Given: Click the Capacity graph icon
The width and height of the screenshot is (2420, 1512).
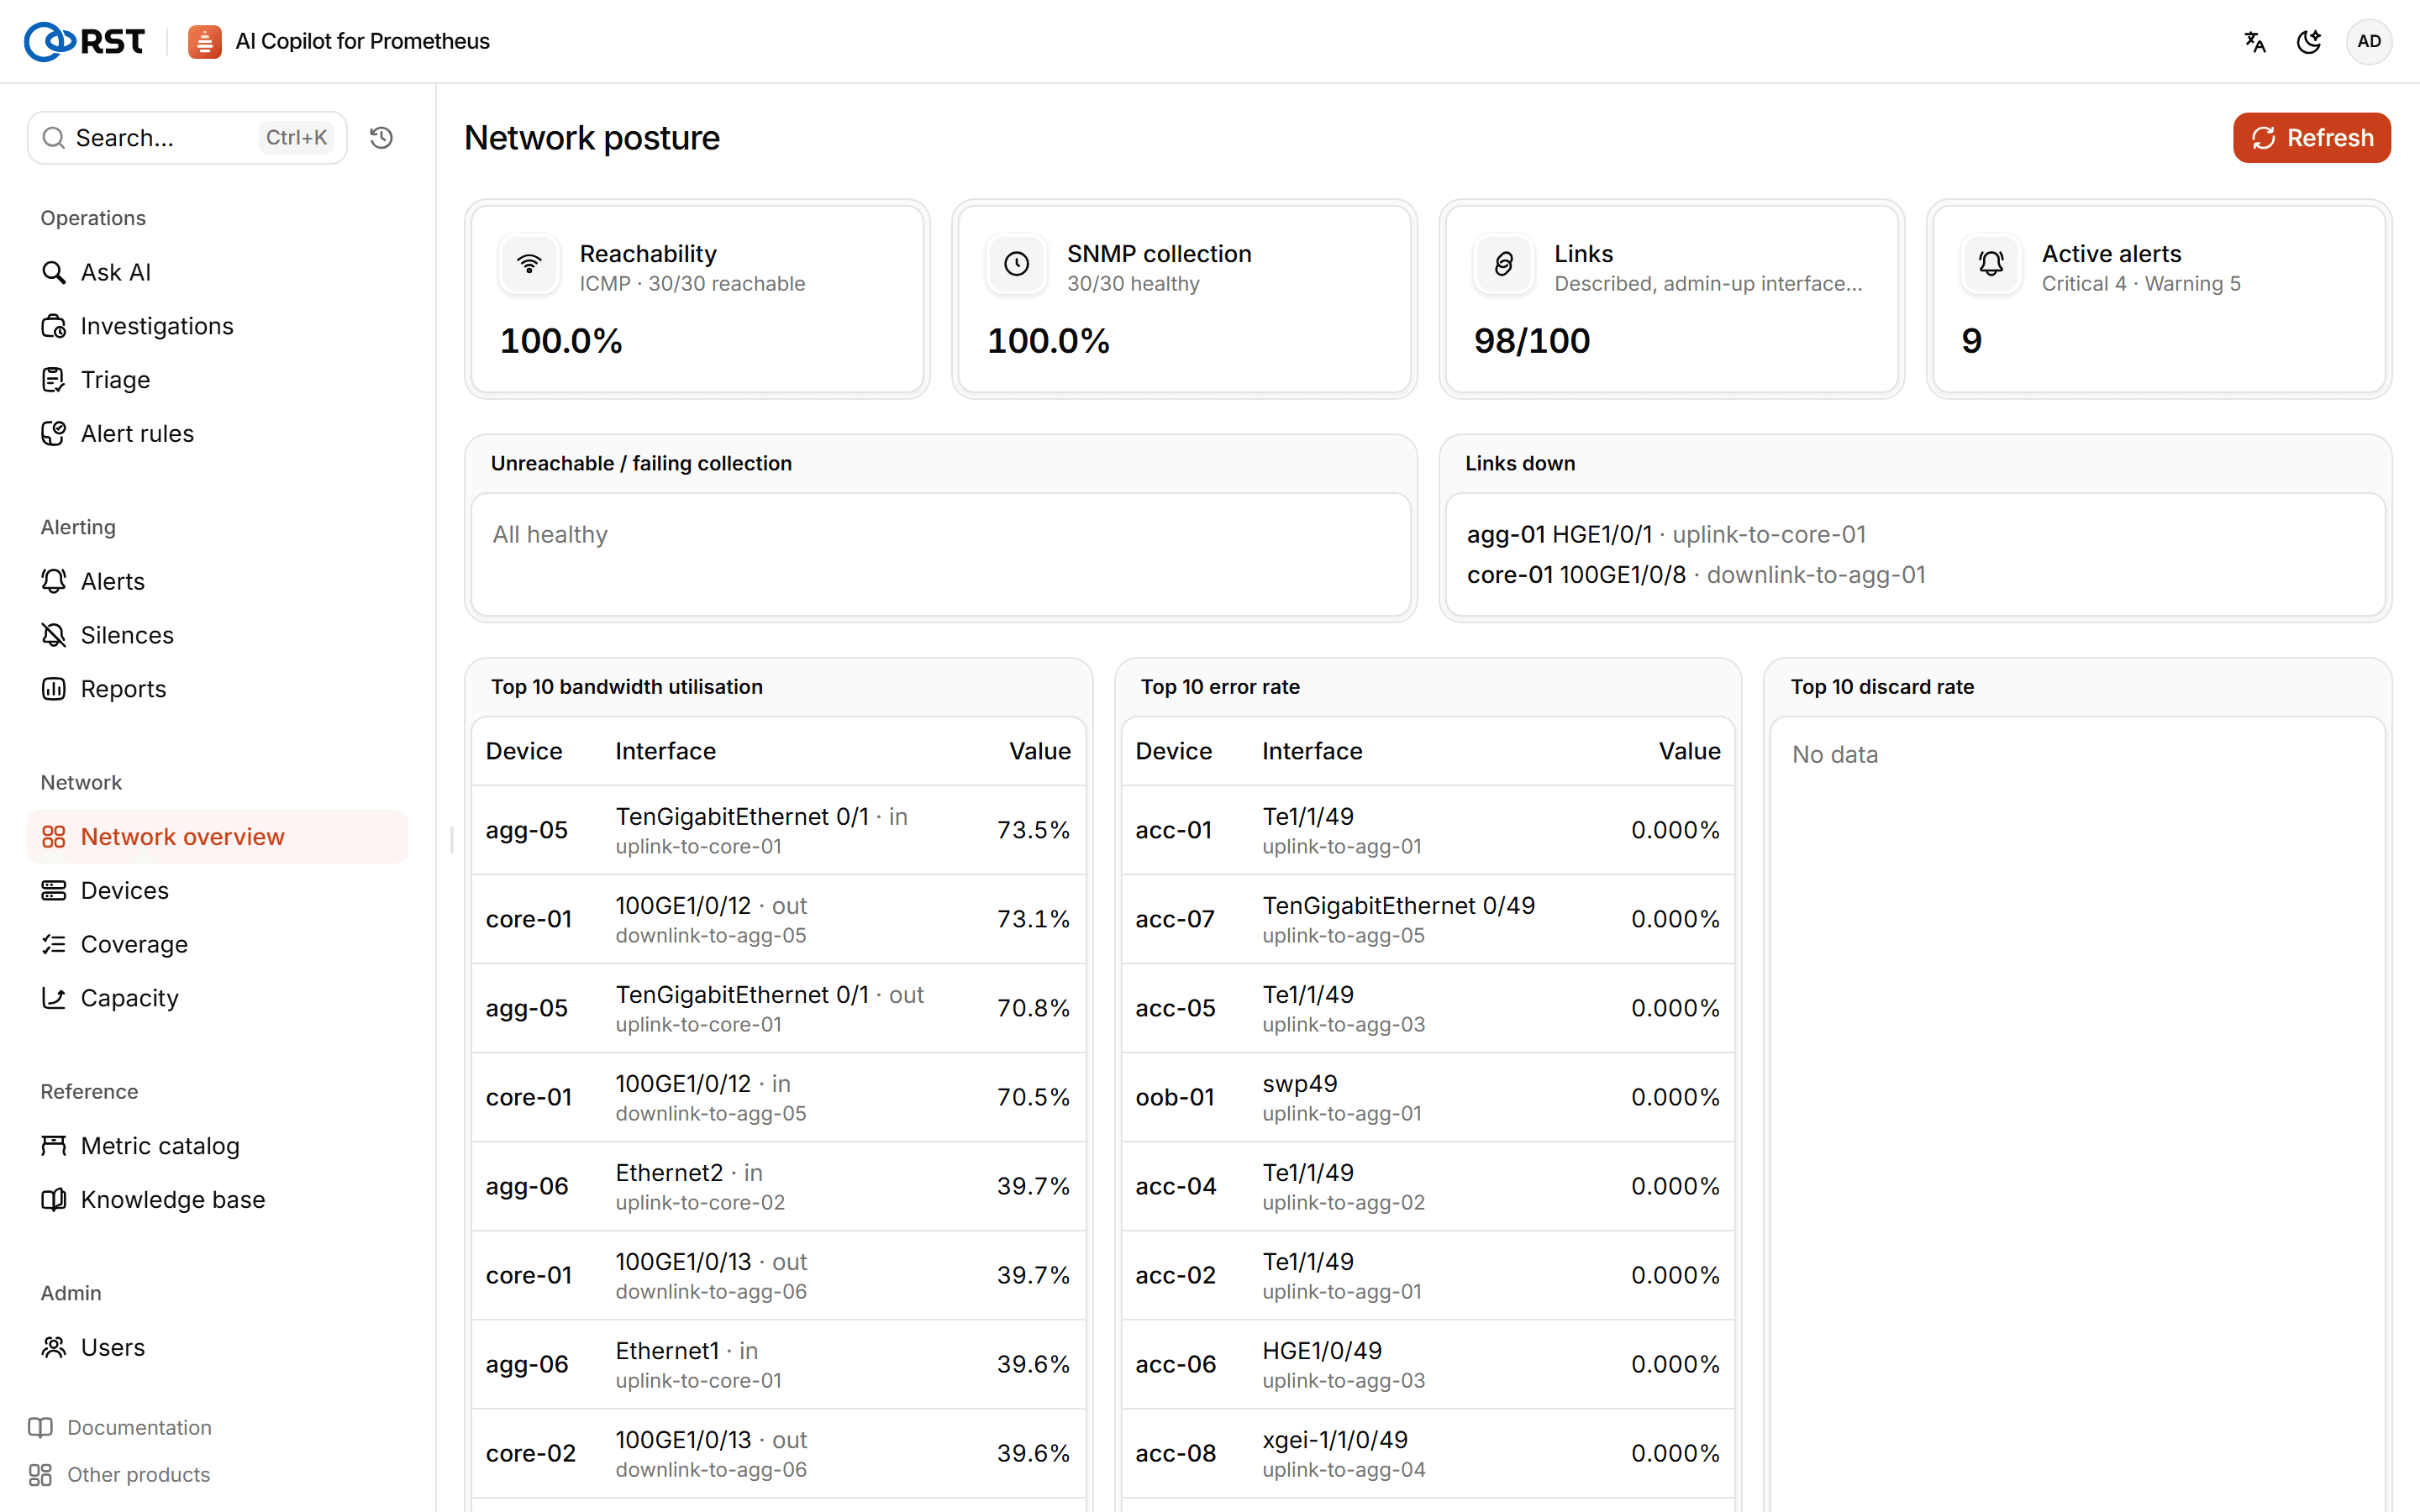Looking at the screenshot, I should tap(54, 998).
